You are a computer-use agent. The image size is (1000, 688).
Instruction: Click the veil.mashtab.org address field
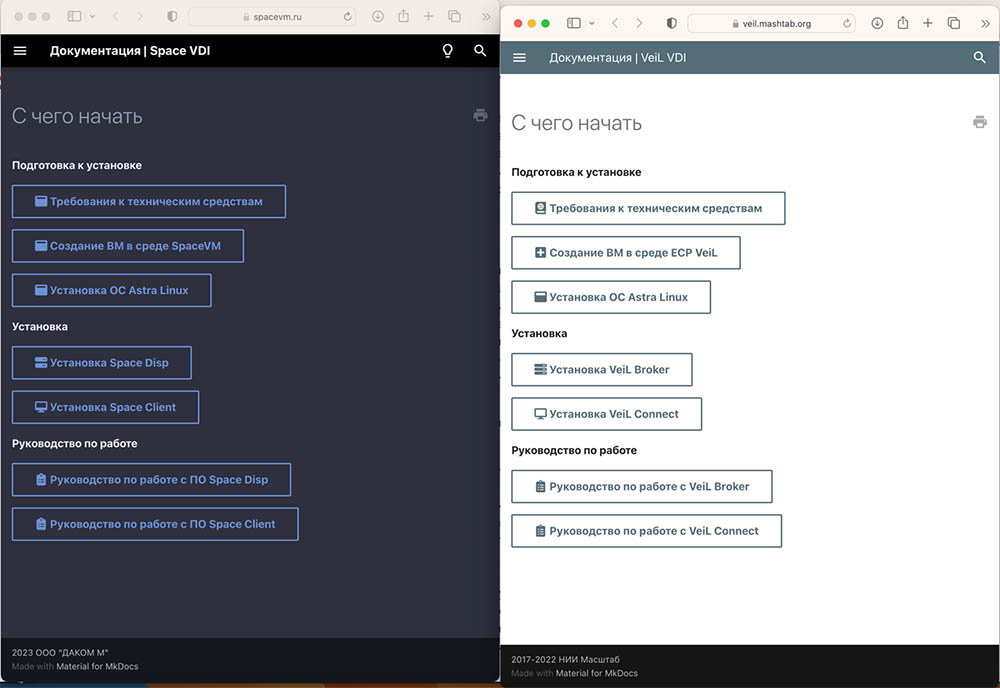pyautogui.click(x=770, y=23)
